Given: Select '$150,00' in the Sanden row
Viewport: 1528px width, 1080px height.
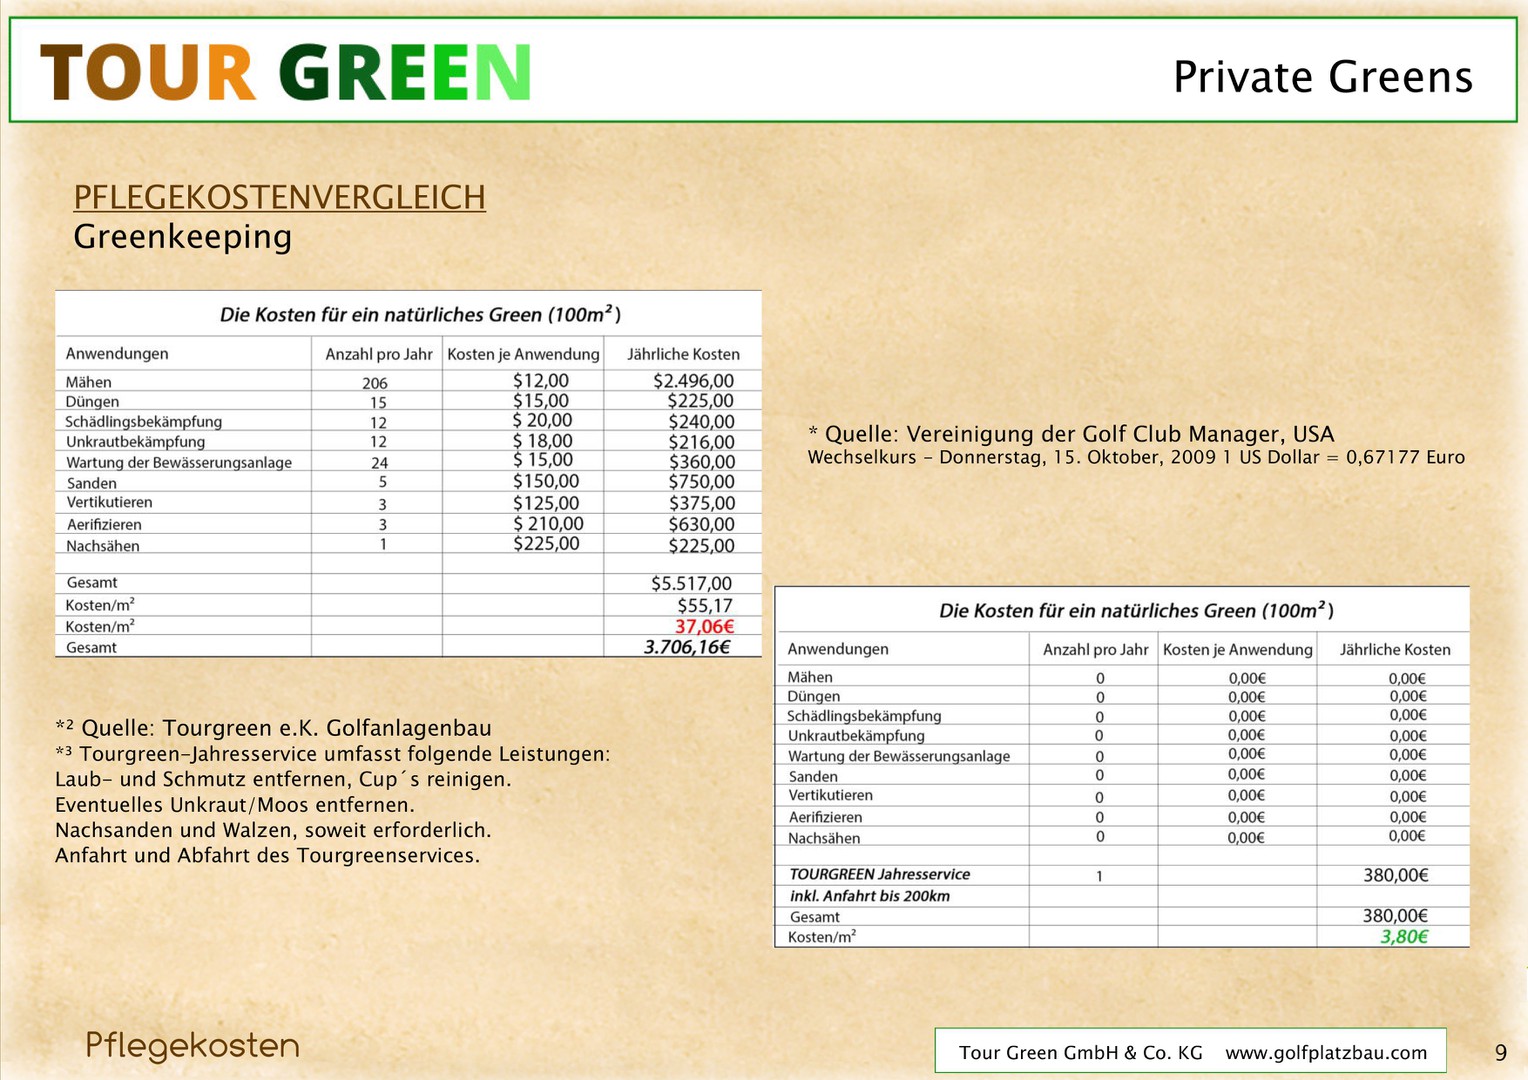Looking at the screenshot, I should tap(546, 481).
